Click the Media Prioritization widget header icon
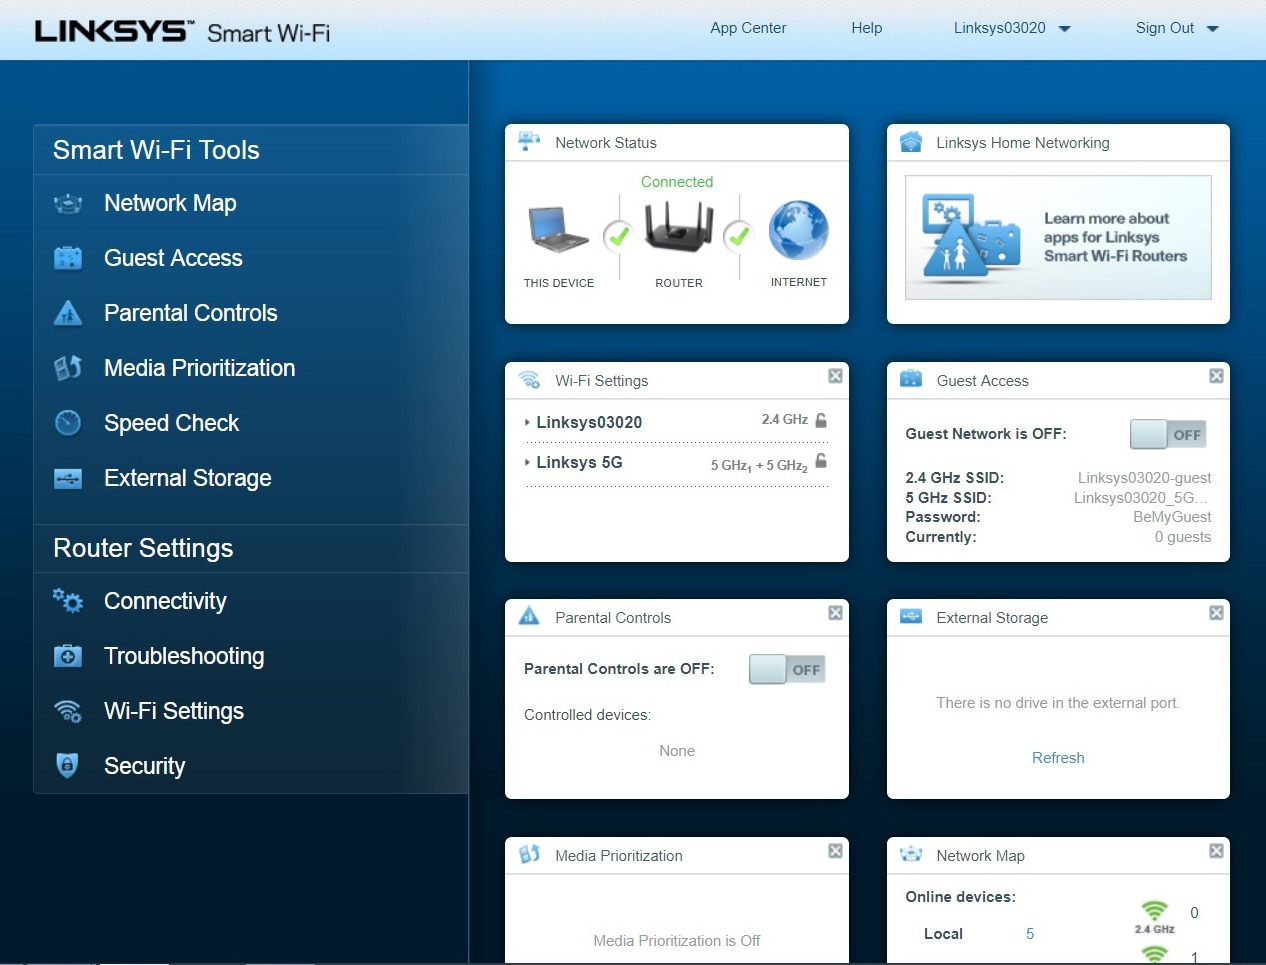Image resolution: width=1266 pixels, height=965 pixels. pyautogui.click(x=530, y=854)
